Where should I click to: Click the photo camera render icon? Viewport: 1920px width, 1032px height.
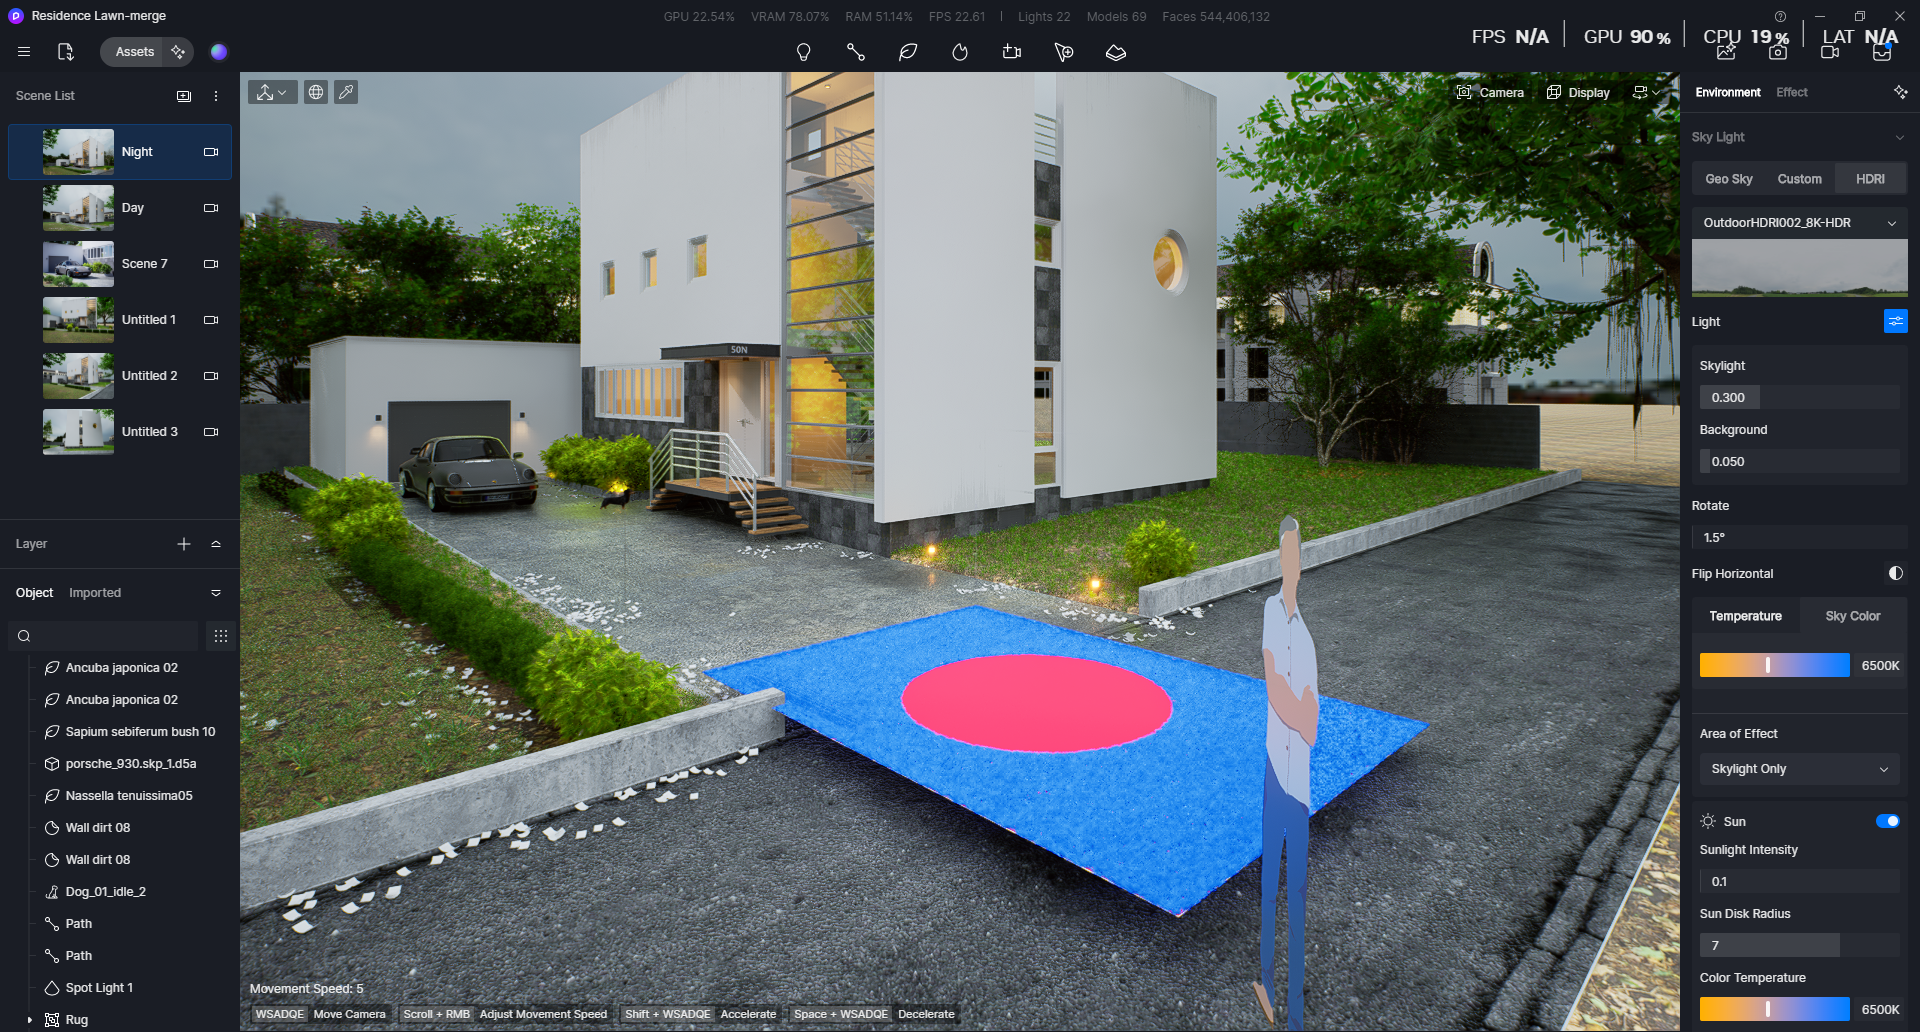click(1778, 52)
